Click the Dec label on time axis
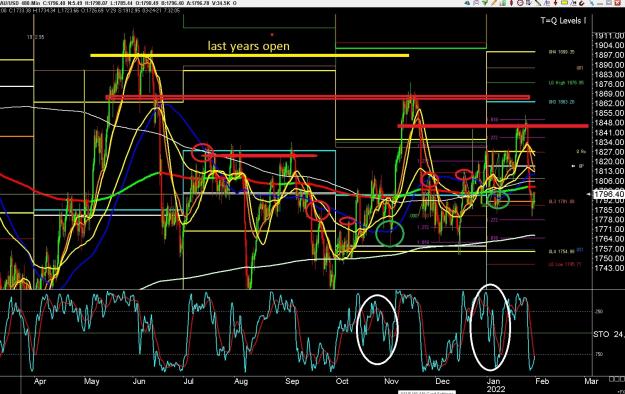The width and height of the screenshot is (625, 394). pos(442,381)
